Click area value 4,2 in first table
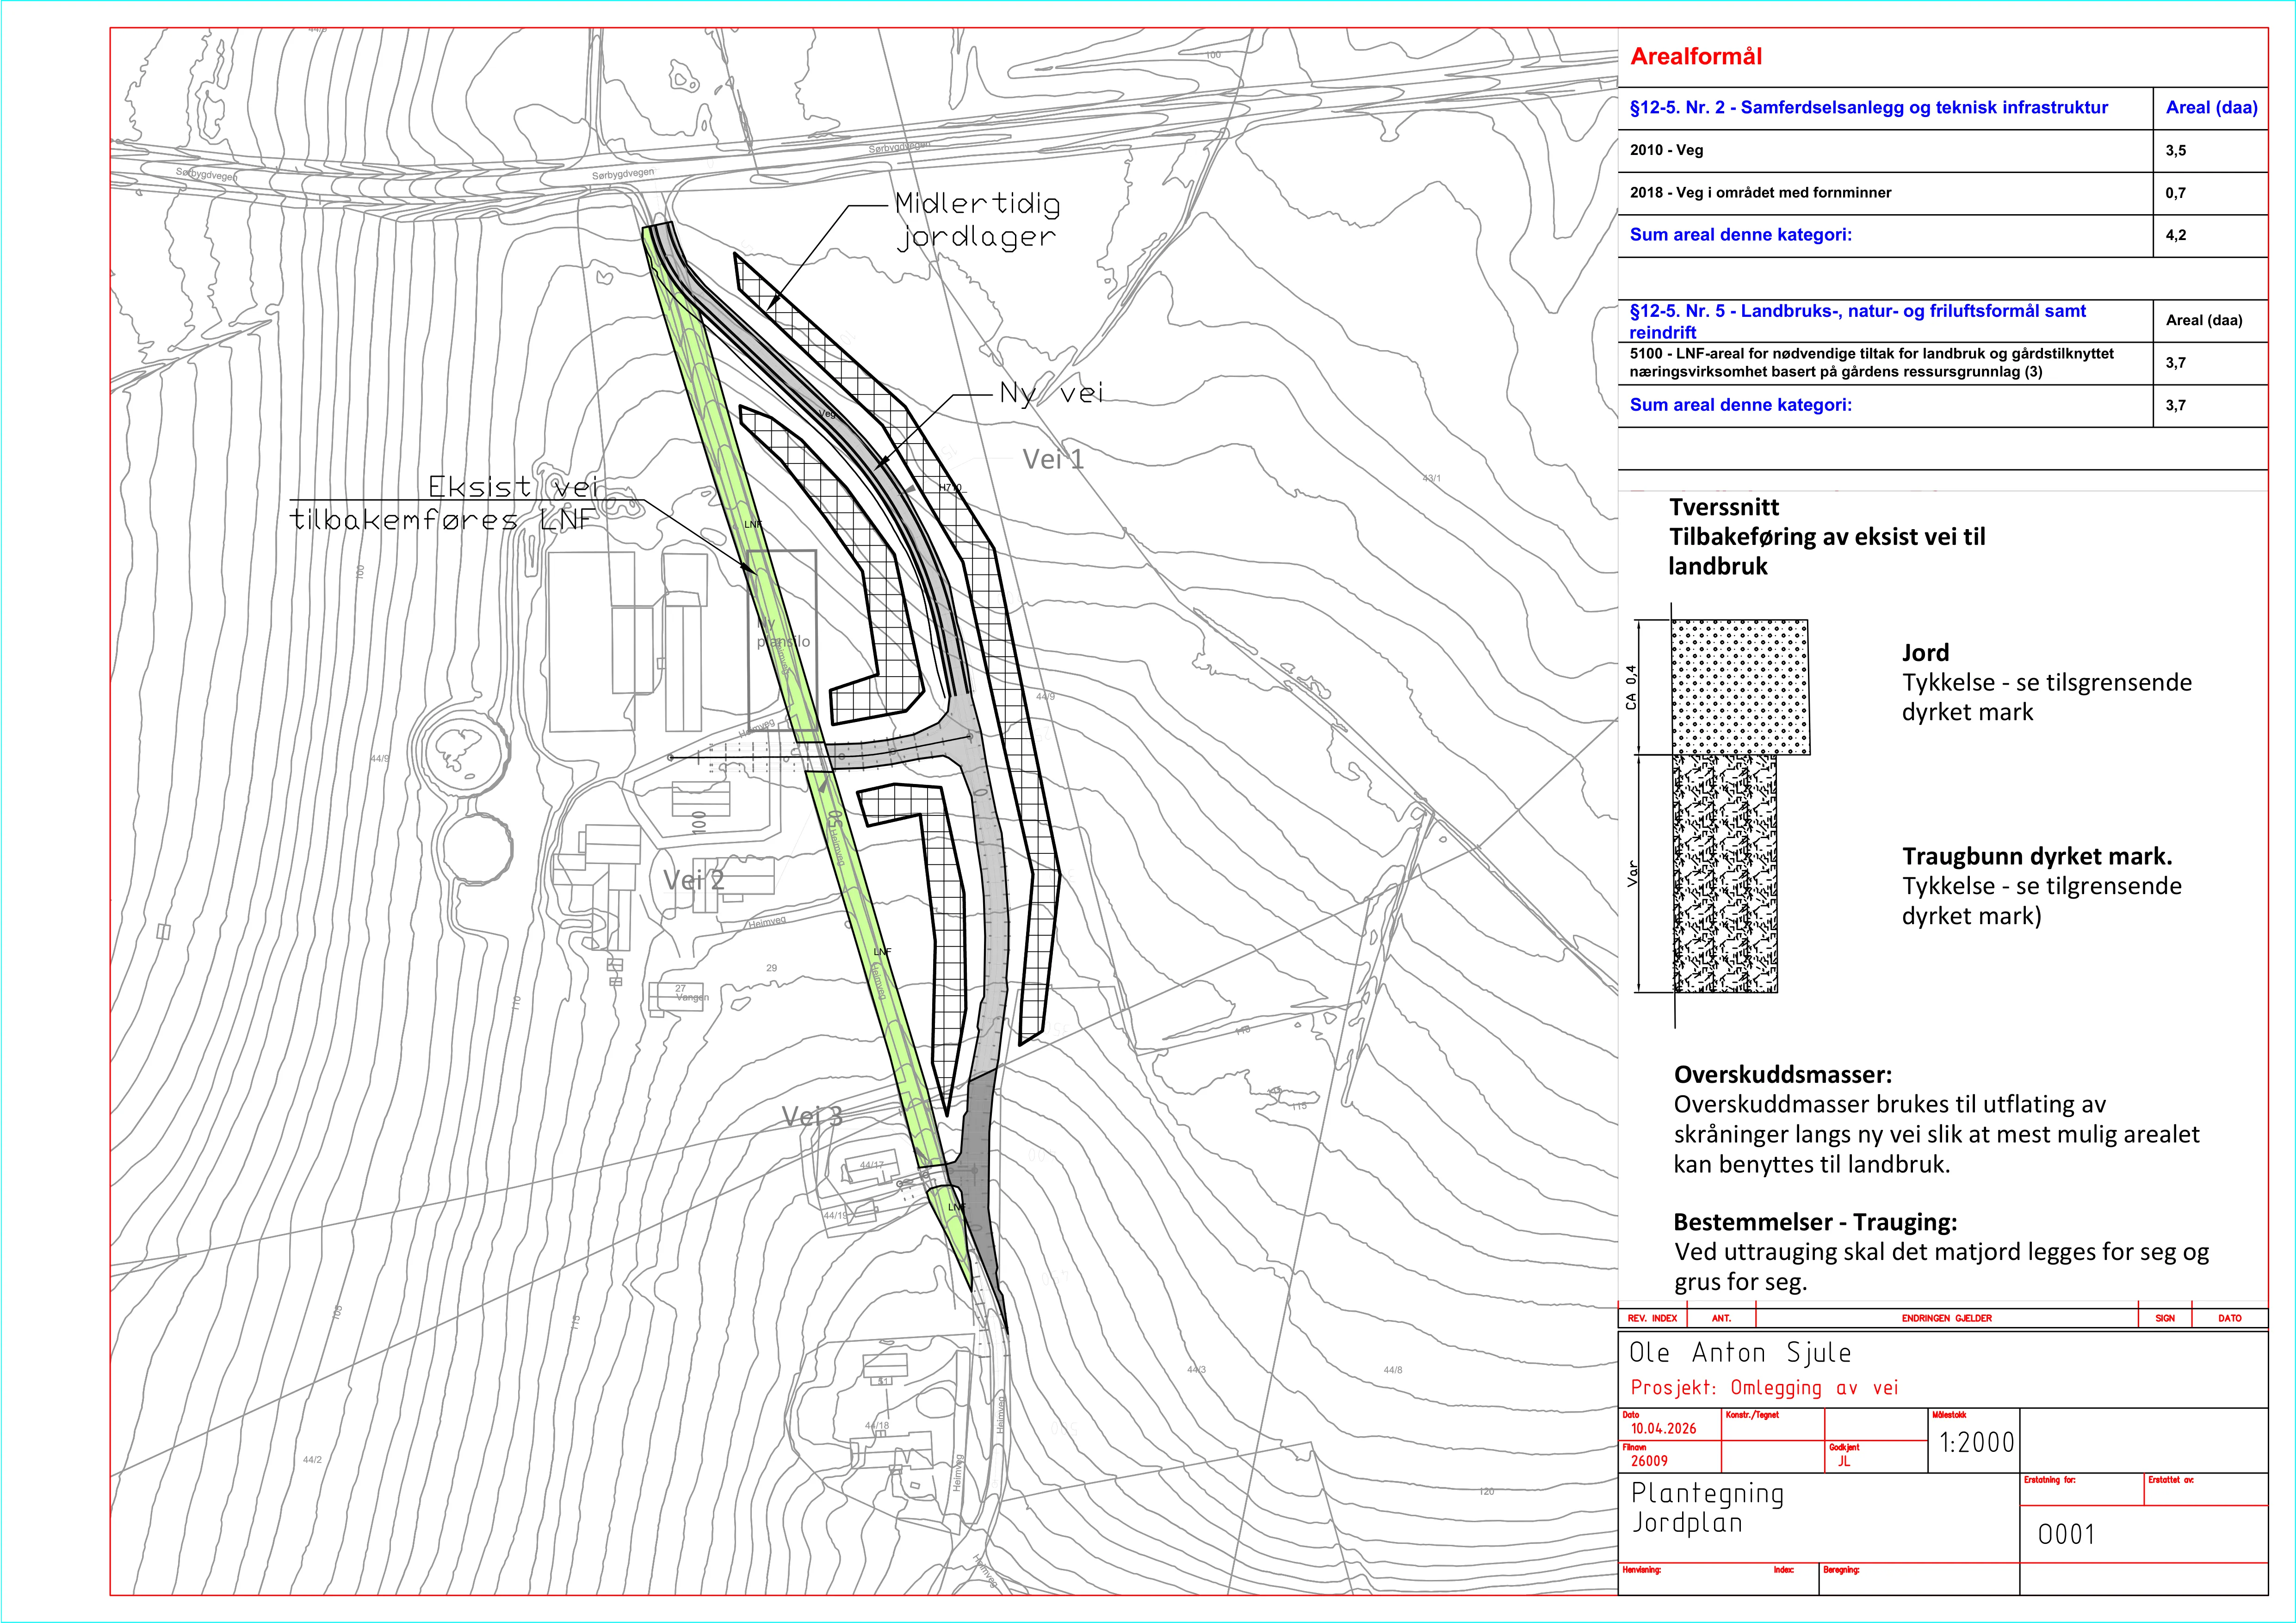 tap(2176, 236)
